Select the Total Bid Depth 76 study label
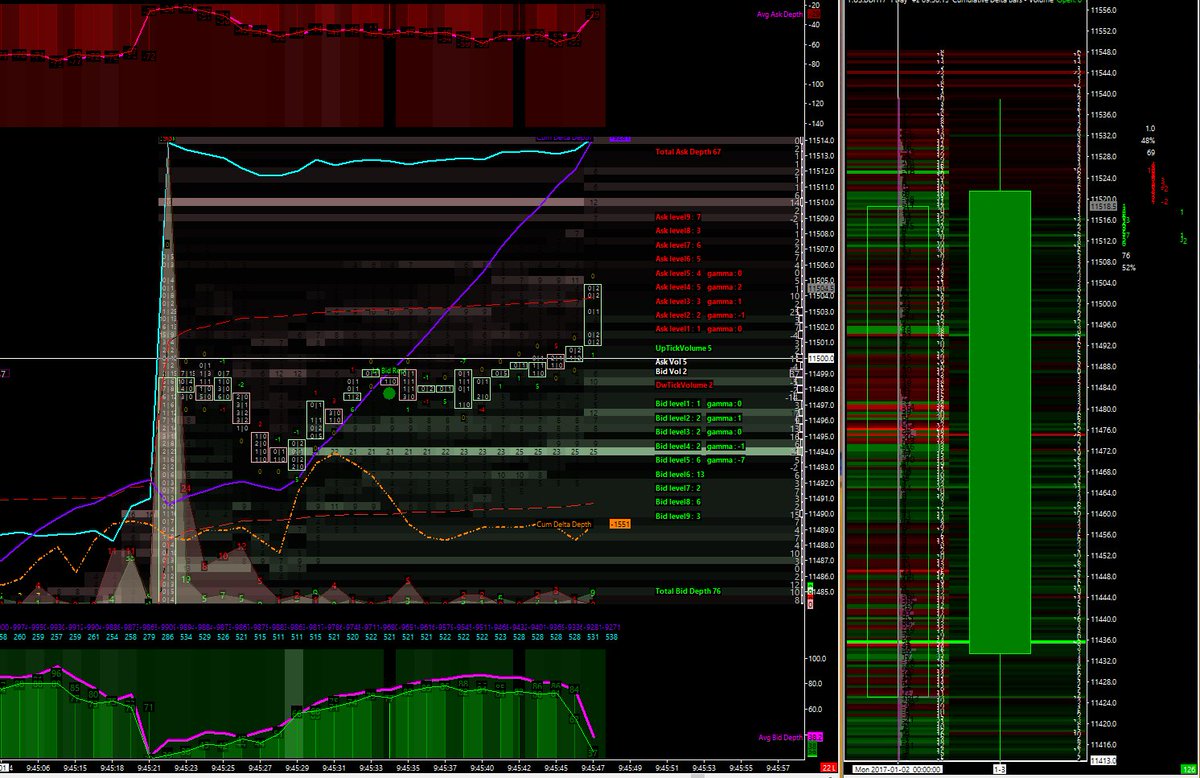The width and height of the screenshot is (1200, 778). point(688,592)
